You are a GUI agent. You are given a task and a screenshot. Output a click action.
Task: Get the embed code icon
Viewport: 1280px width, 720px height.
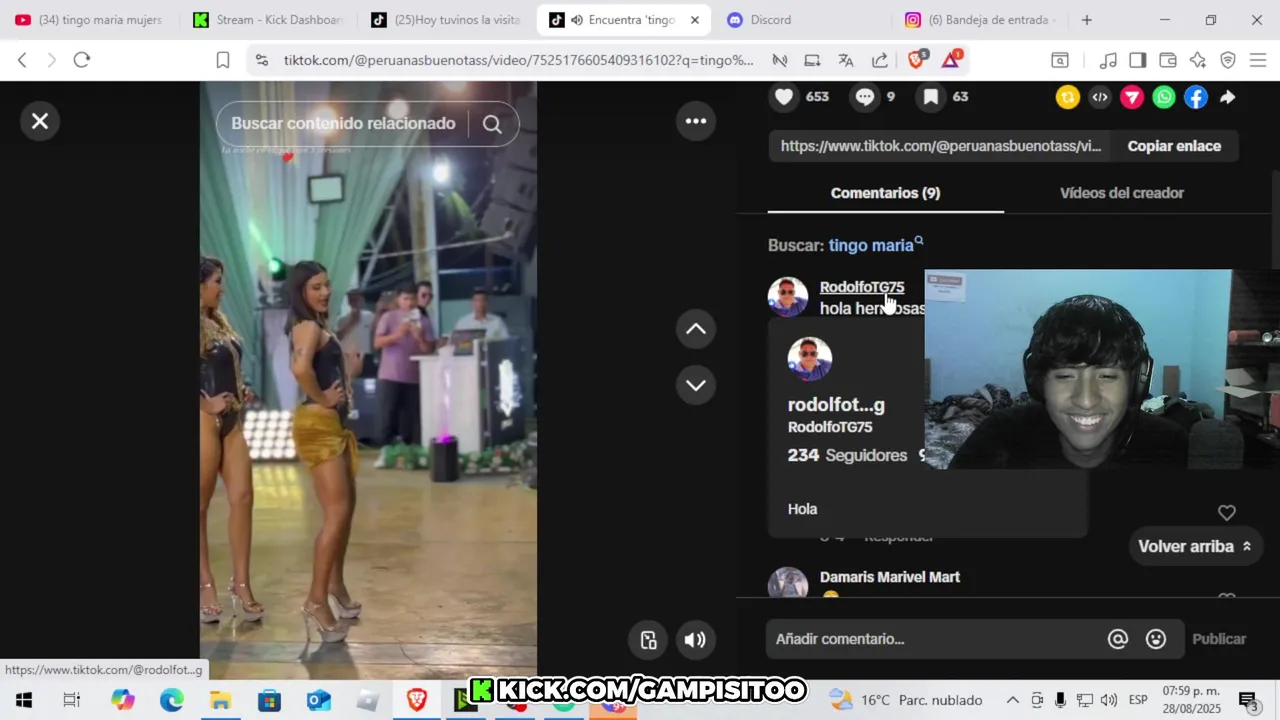coord(1100,97)
